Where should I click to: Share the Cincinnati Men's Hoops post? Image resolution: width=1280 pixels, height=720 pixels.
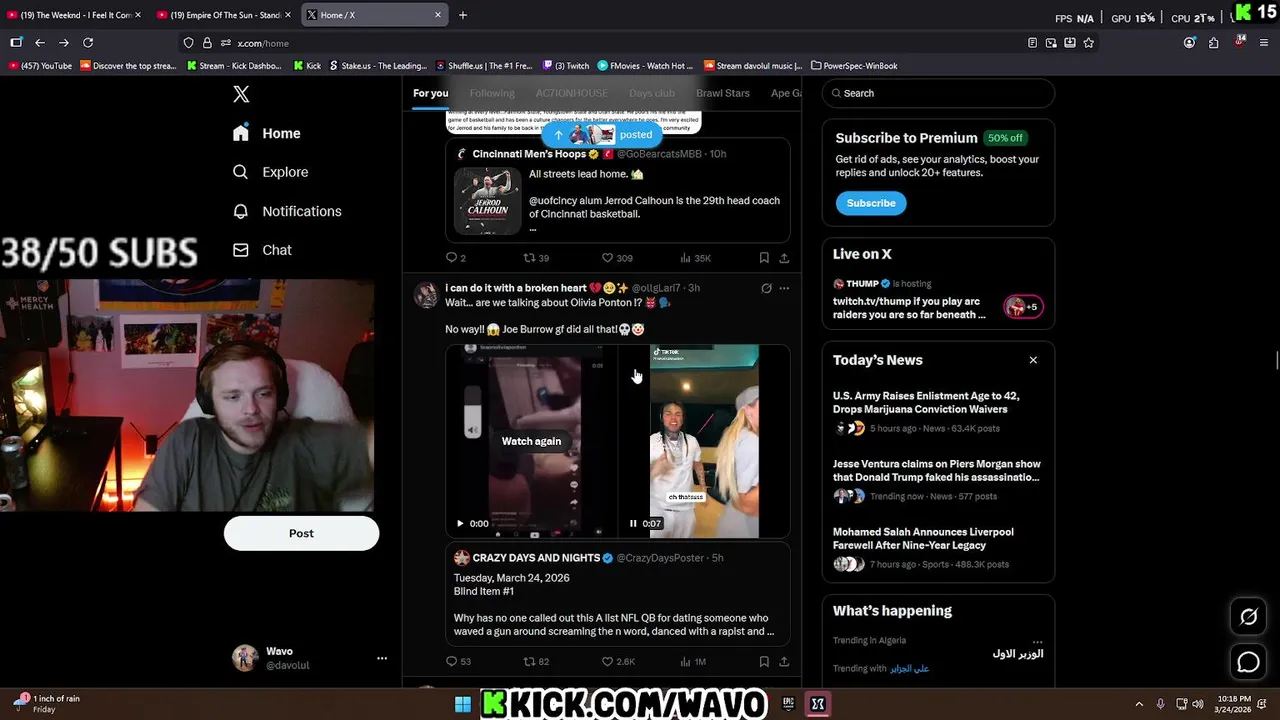[784, 258]
